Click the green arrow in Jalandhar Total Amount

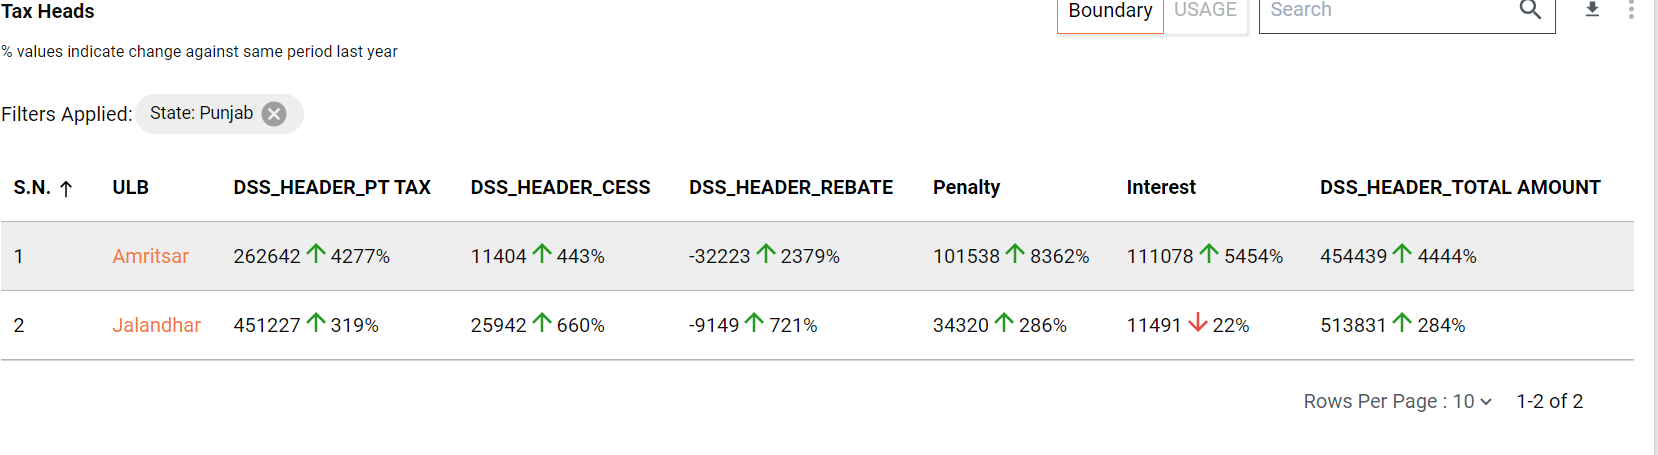pyautogui.click(x=1402, y=323)
